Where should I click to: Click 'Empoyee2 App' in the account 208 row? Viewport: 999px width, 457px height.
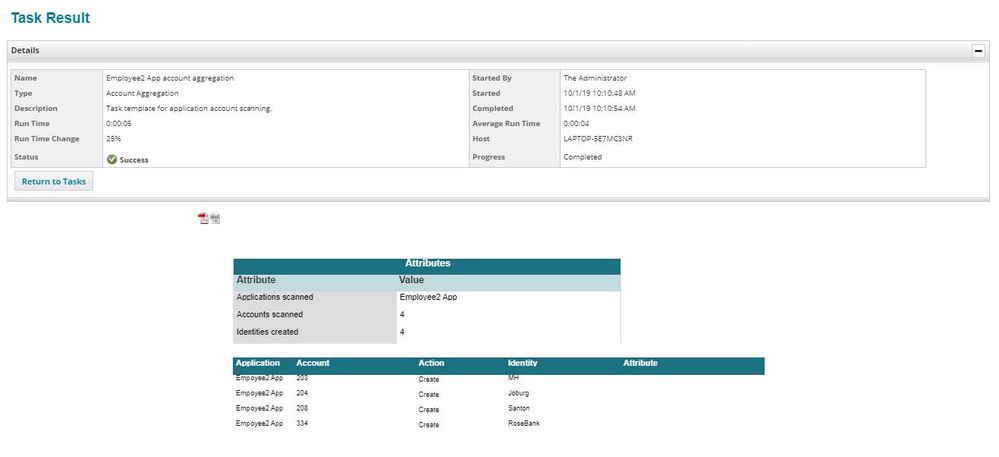(x=259, y=409)
